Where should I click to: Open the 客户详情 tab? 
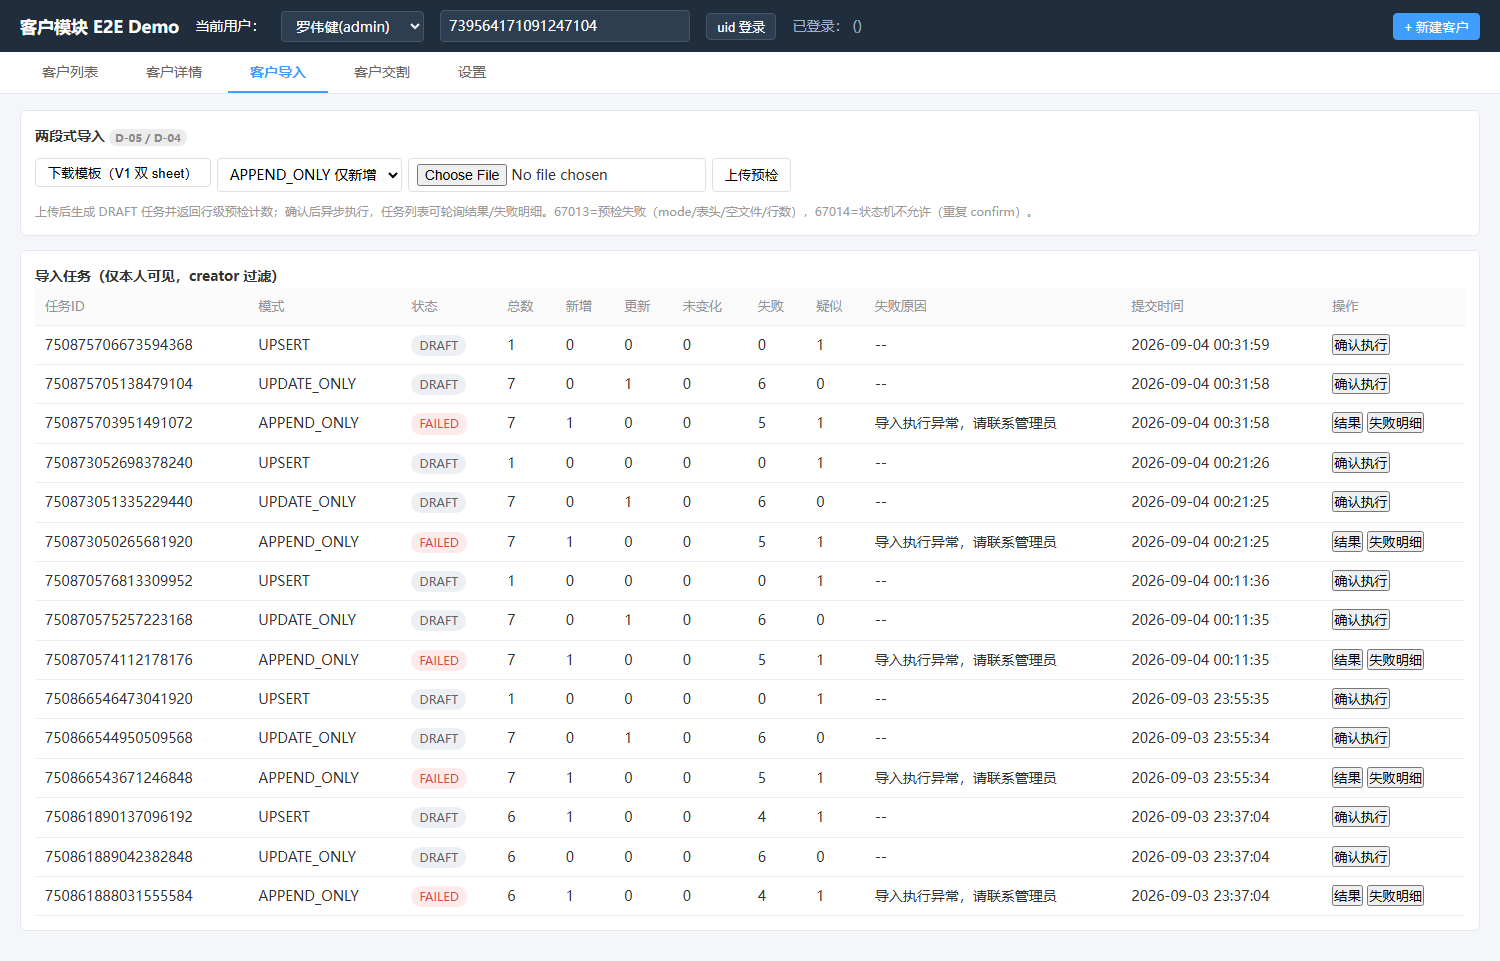coord(174,72)
